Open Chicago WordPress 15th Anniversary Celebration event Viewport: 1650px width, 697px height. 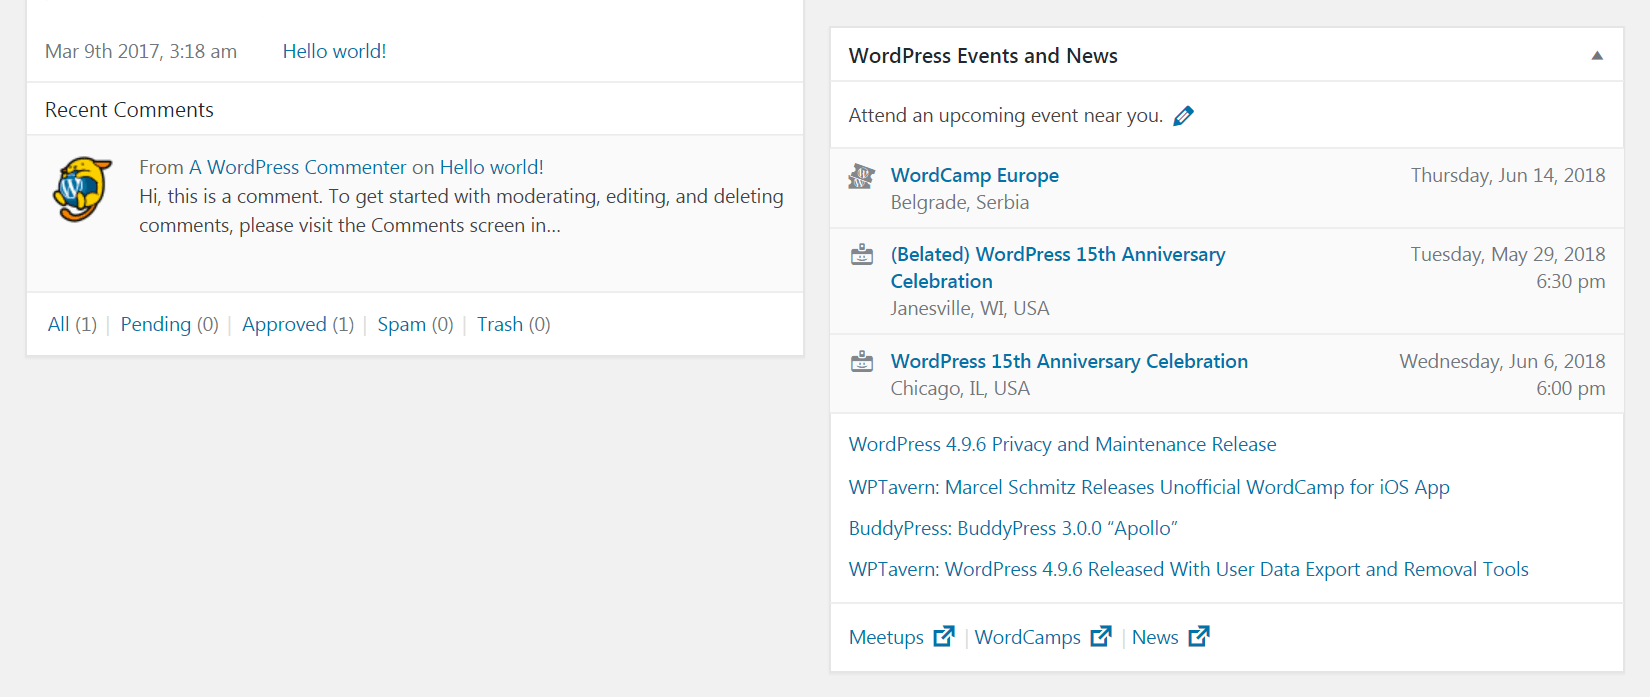[x=1069, y=361]
